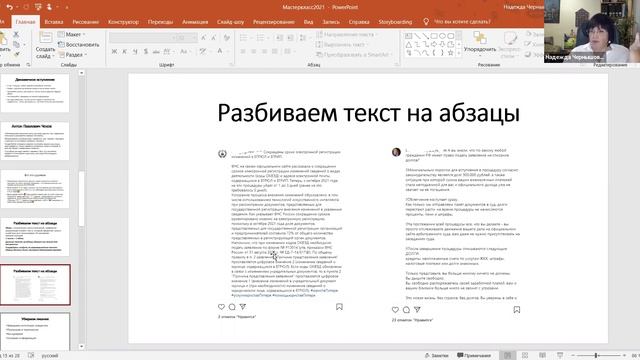Click the increase font size icon
The image size is (640, 360).
pyautogui.click(x=203, y=38)
